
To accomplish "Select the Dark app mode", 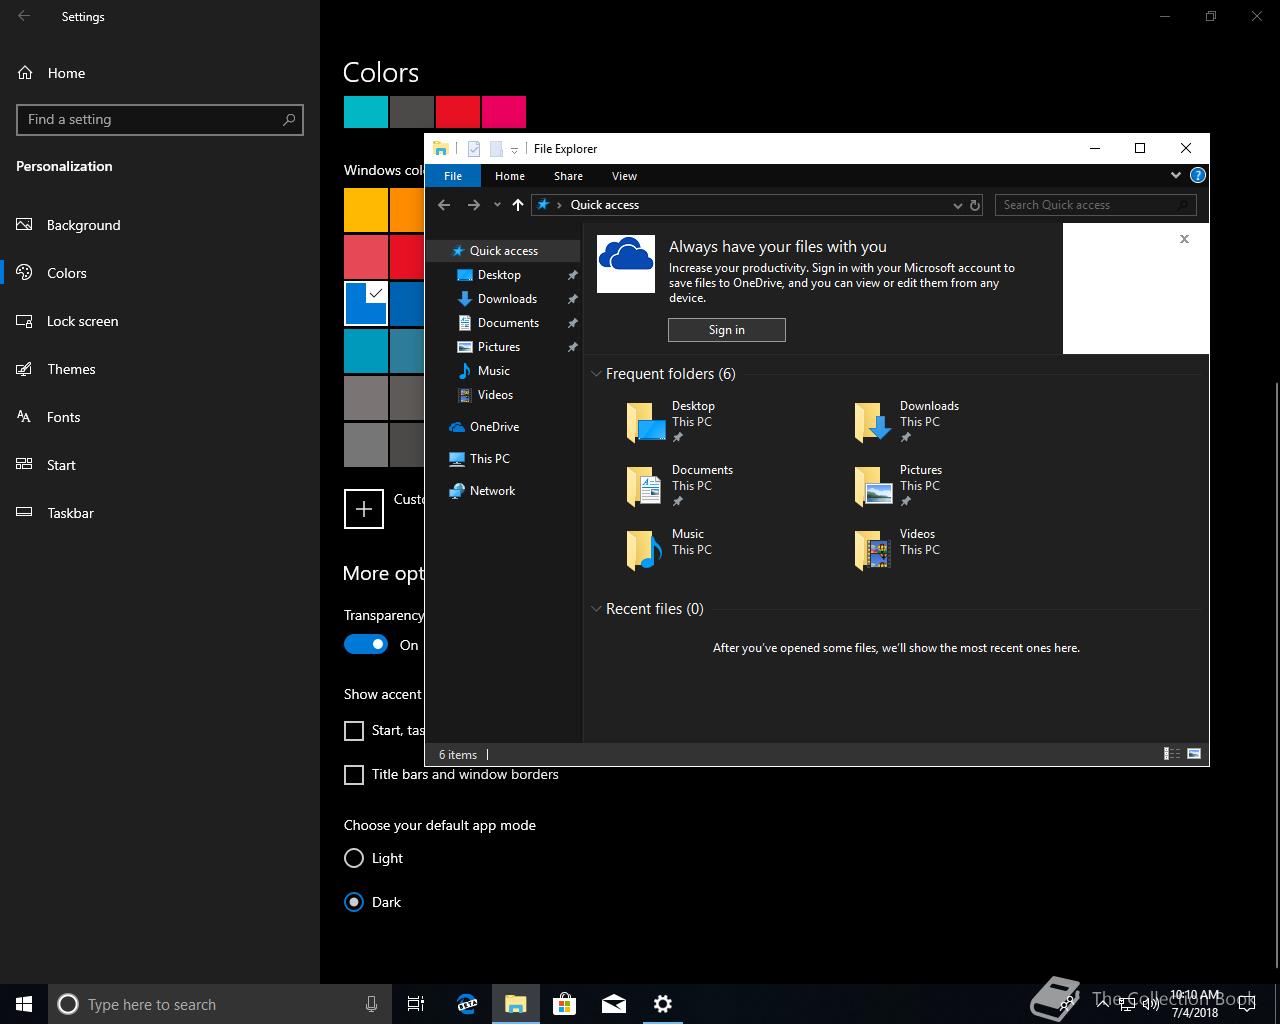I will tap(354, 902).
